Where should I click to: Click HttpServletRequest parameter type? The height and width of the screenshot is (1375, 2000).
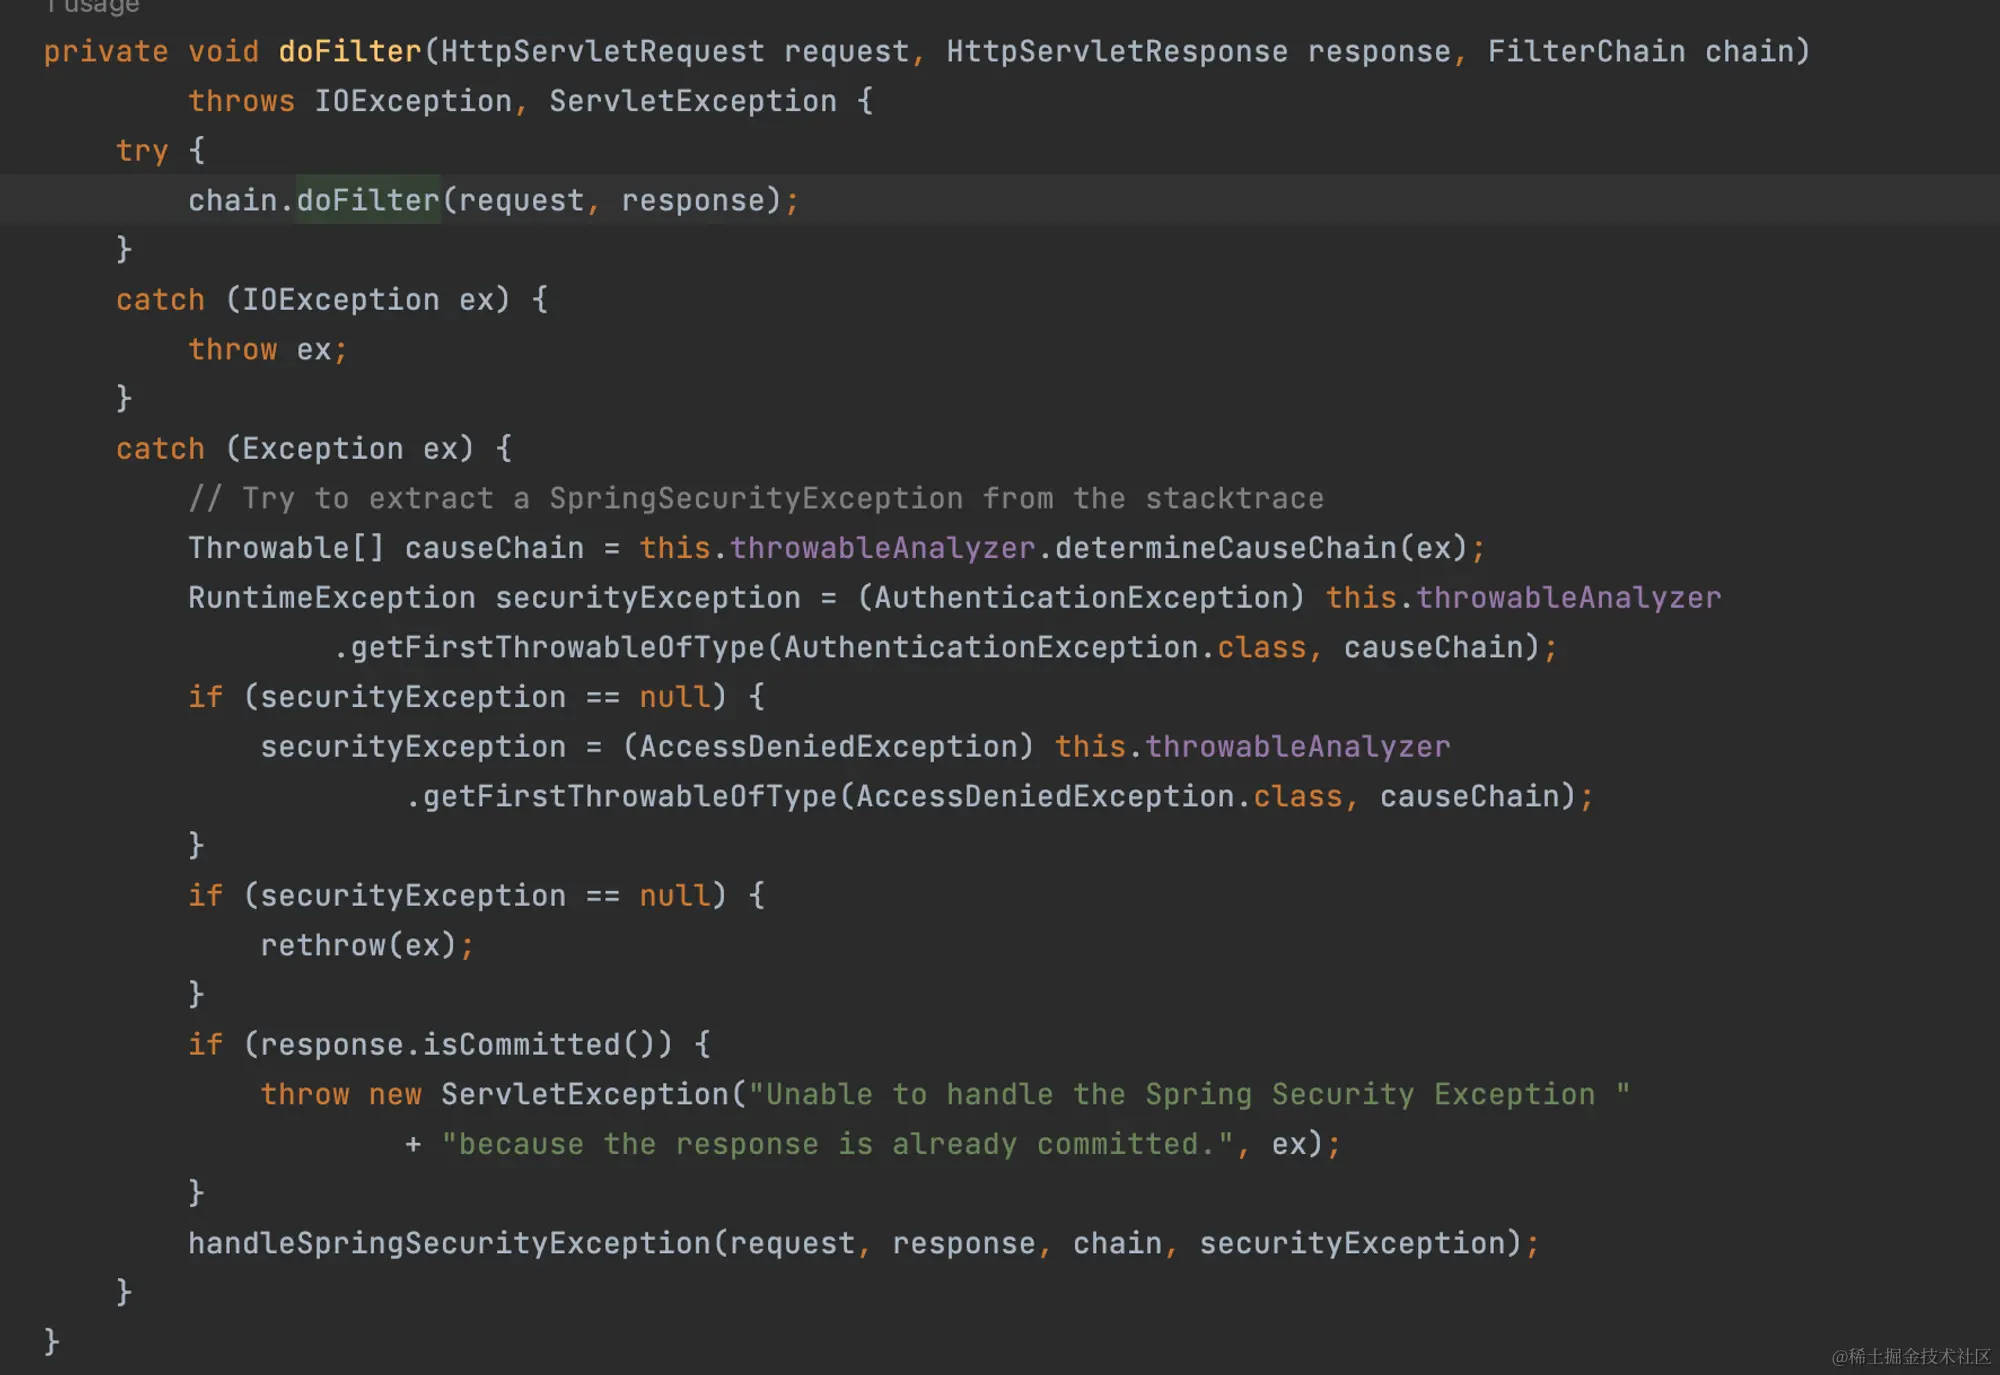(602, 51)
